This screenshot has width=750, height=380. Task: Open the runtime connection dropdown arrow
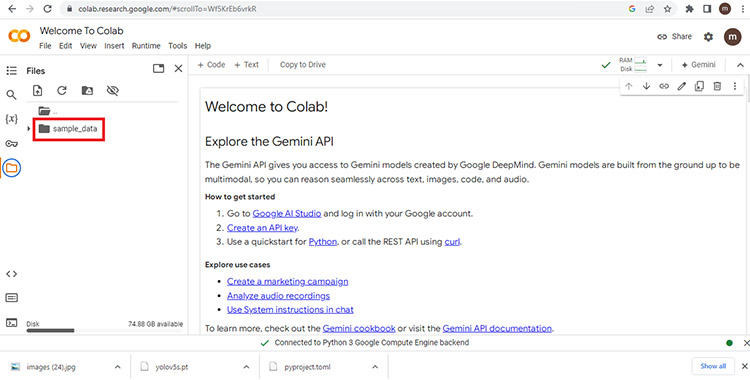(x=660, y=65)
